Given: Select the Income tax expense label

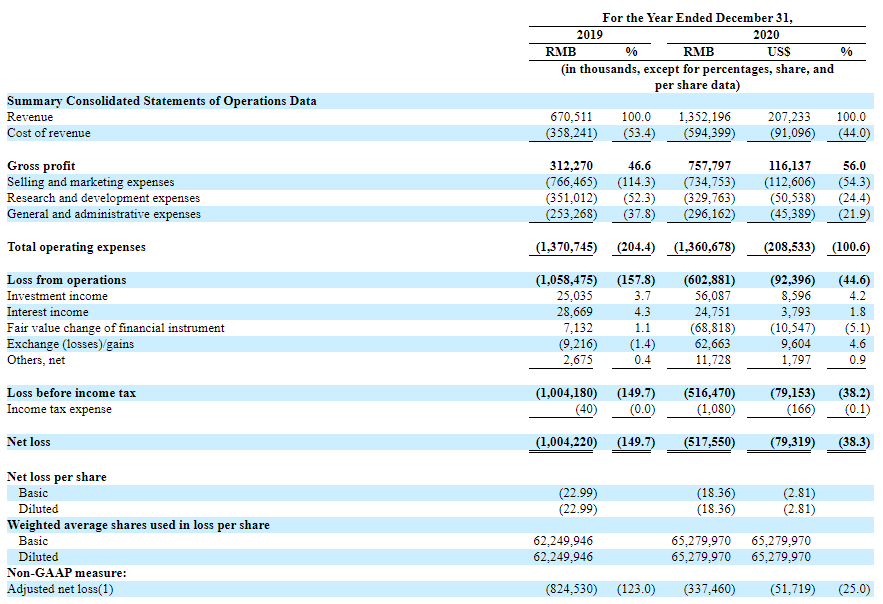Looking at the screenshot, I should (59, 409).
